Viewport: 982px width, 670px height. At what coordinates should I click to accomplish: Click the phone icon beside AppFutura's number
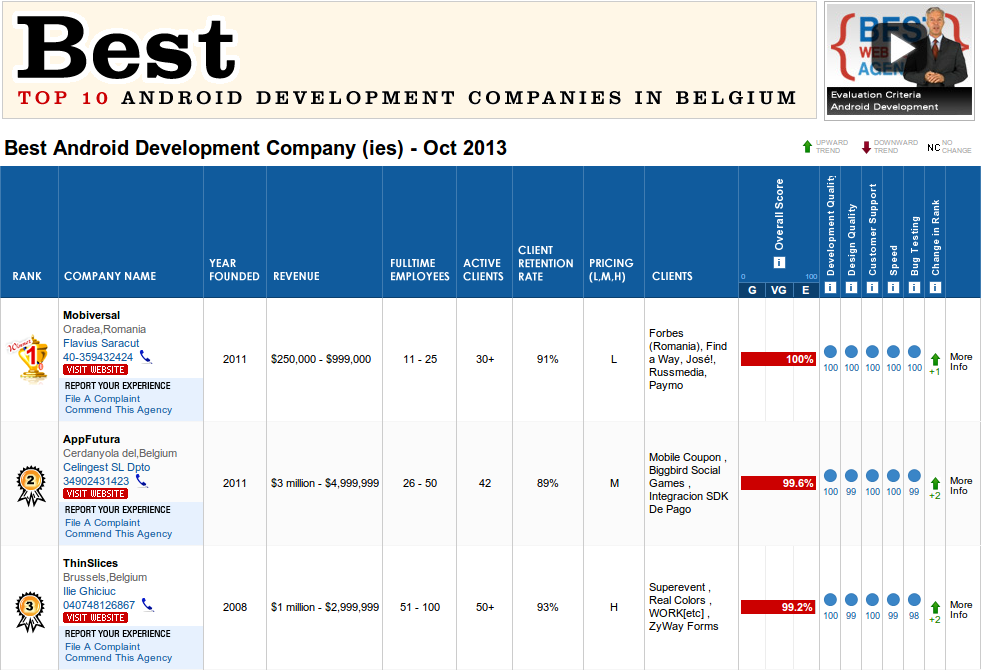coord(141,481)
